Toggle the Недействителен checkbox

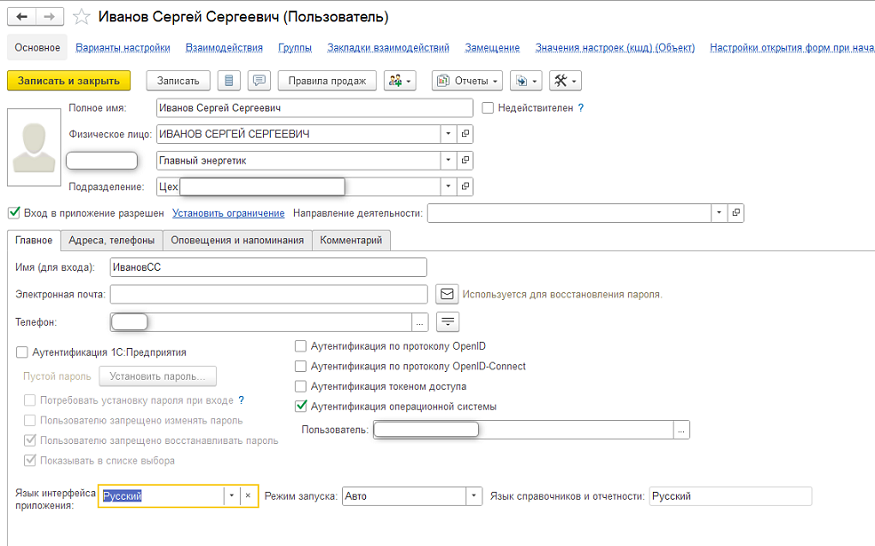488,107
